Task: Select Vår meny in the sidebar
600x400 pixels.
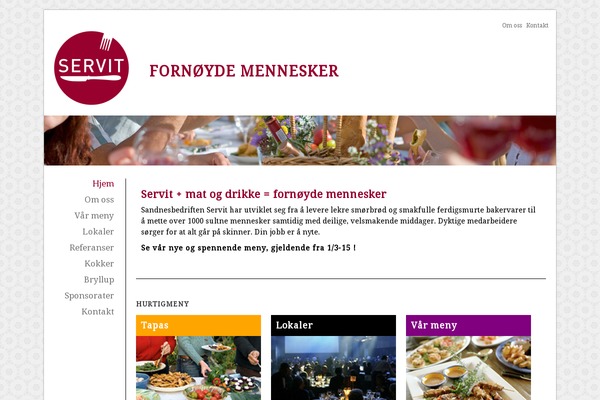Action: [x=94, y=216]
